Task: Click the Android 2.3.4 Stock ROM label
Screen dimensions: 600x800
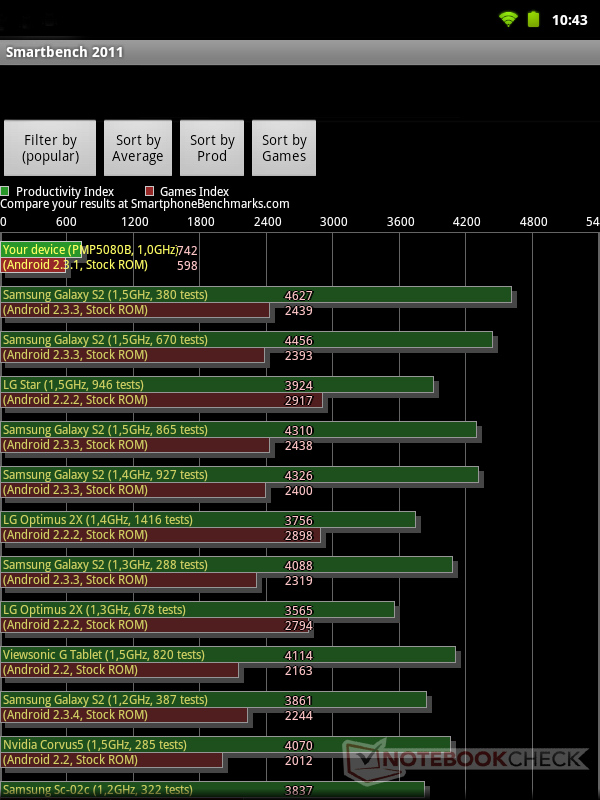Action: click(x=75, y=714)
